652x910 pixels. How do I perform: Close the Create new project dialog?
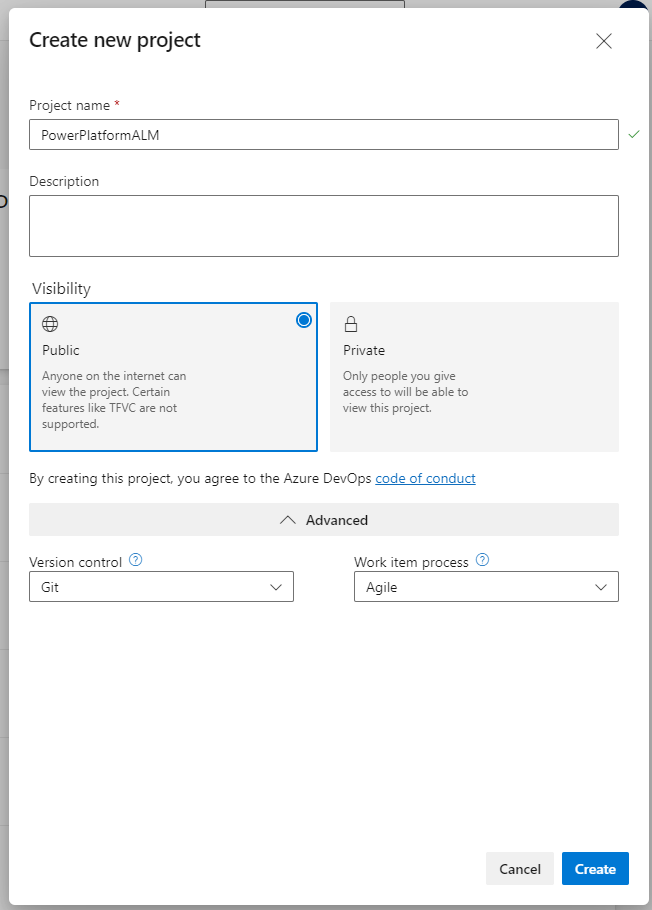[x=603, y=41]
